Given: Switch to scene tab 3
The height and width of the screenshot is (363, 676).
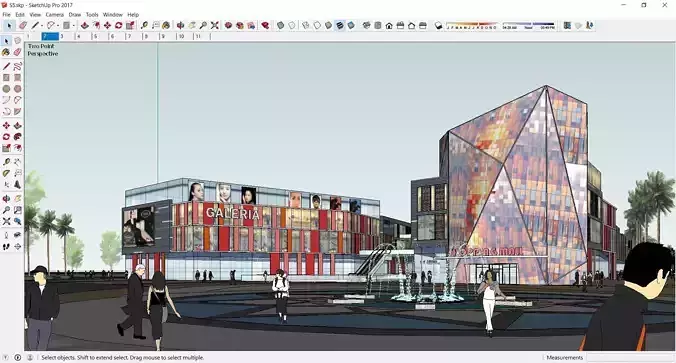Looking at the screenshot, I should [67, 36].
